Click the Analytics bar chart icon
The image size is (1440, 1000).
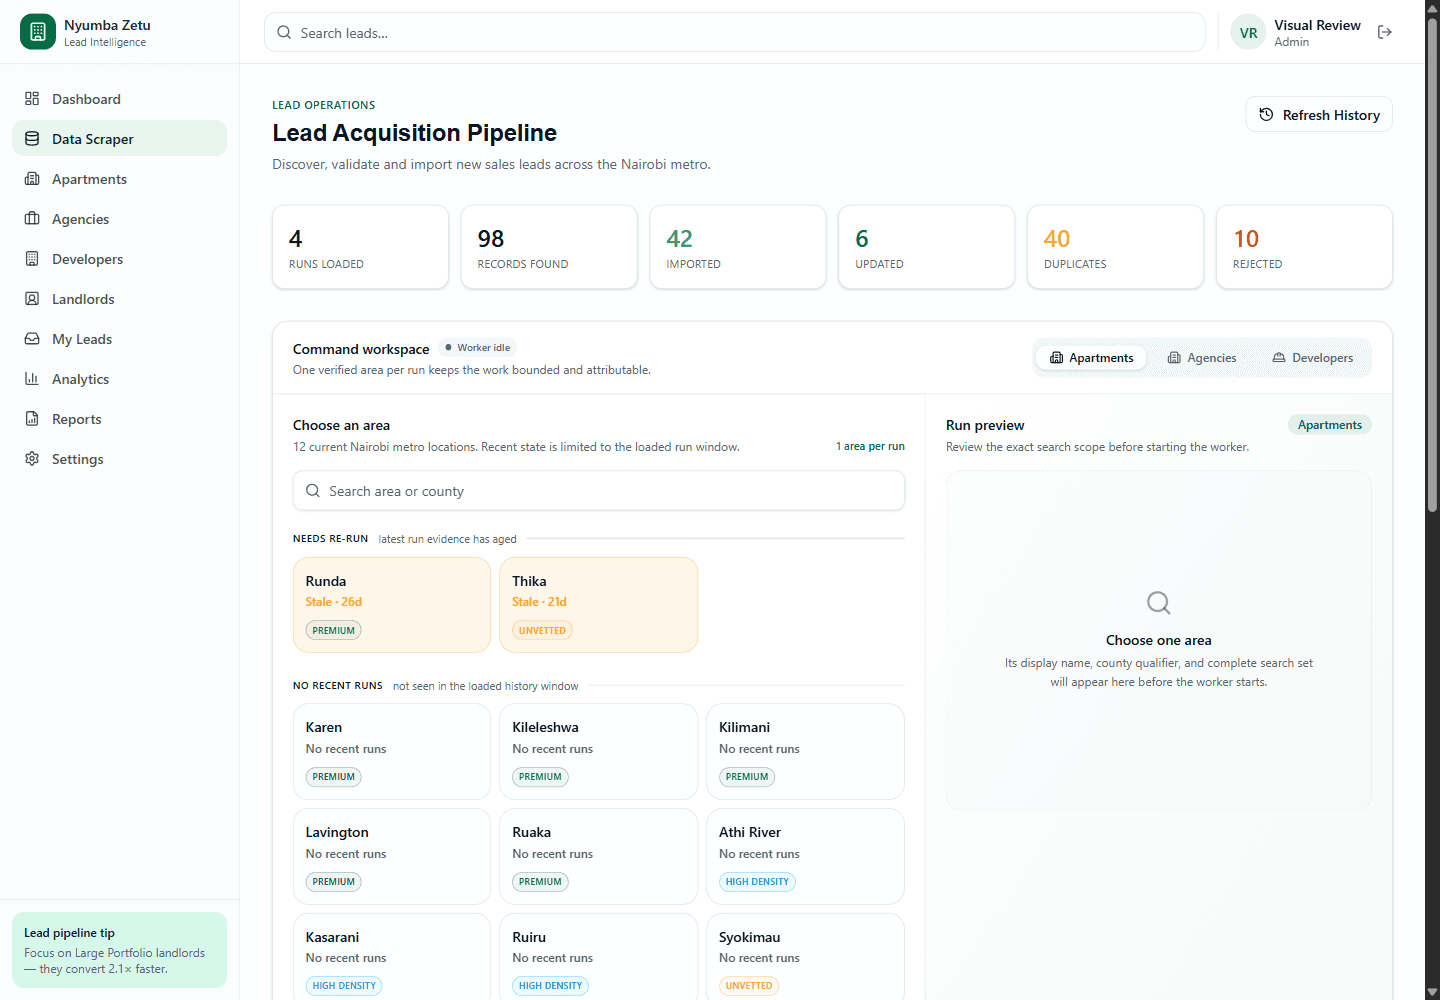[32, 379]
